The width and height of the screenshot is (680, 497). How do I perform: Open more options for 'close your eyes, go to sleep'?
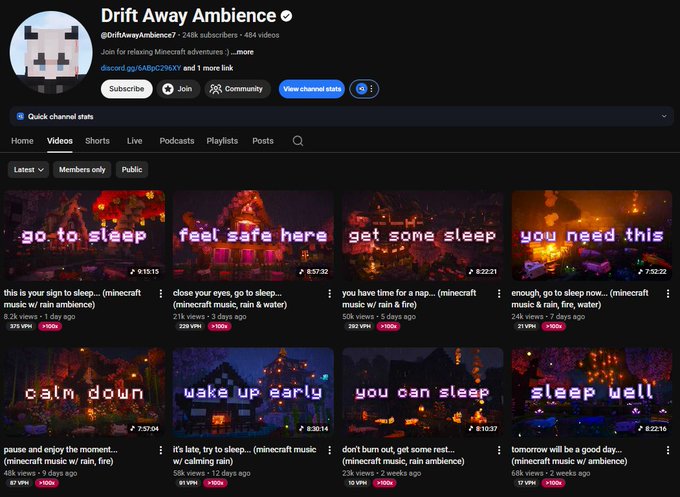point(330,294)
